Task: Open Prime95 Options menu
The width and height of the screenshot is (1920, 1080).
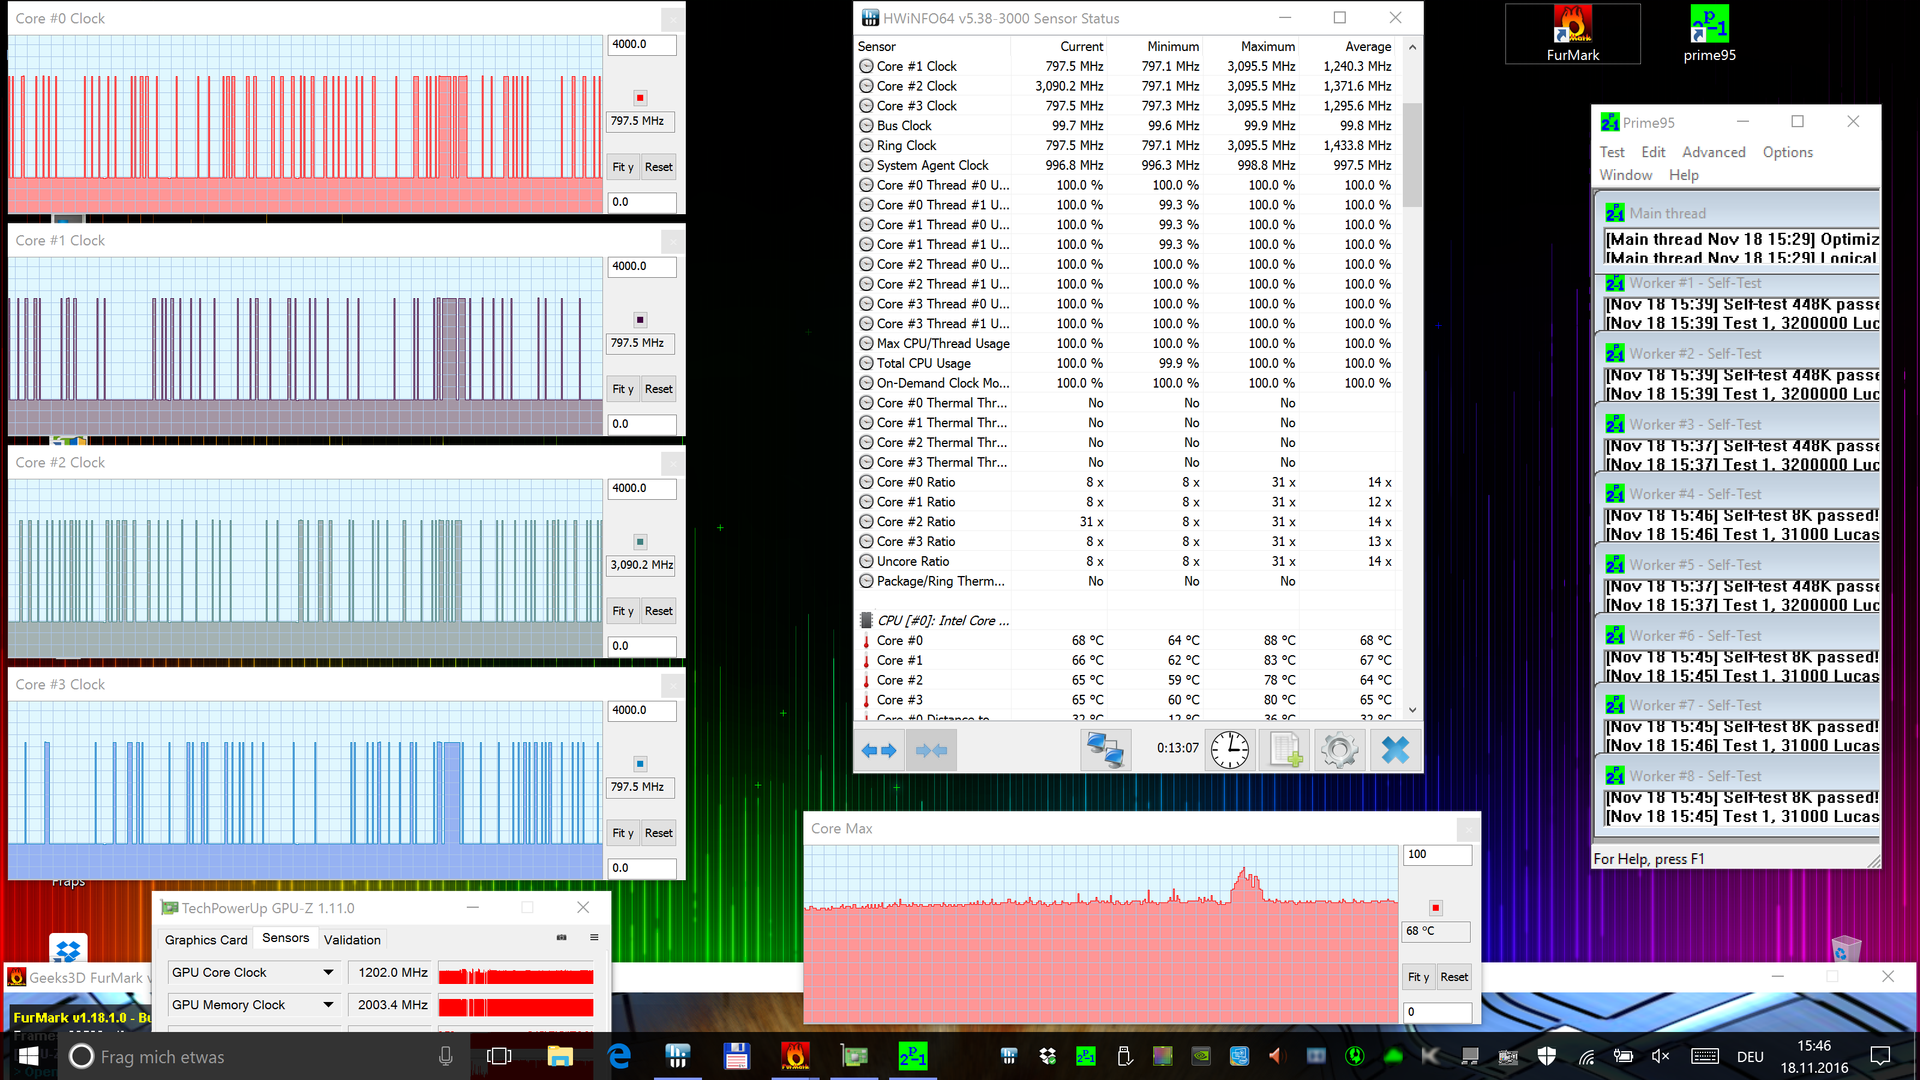Action: click(1787, 152)
